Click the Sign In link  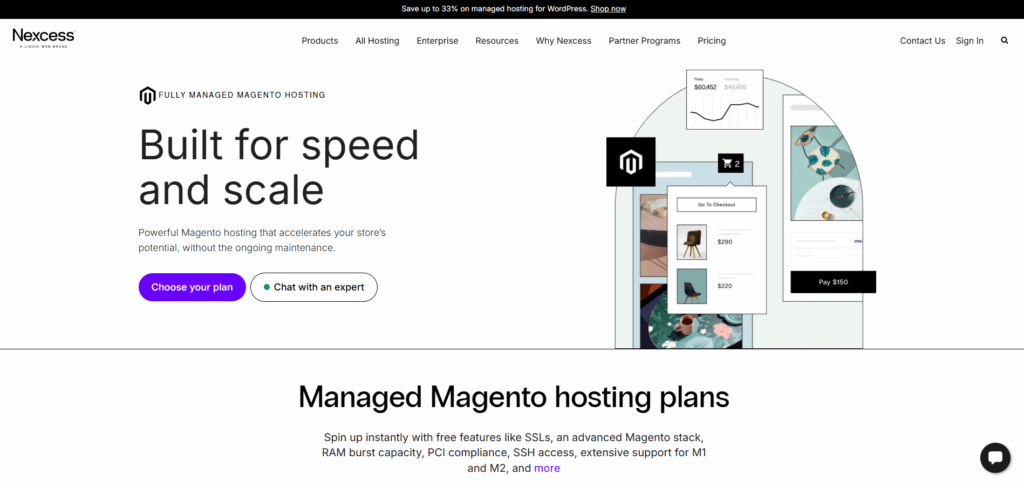point(970,40)
